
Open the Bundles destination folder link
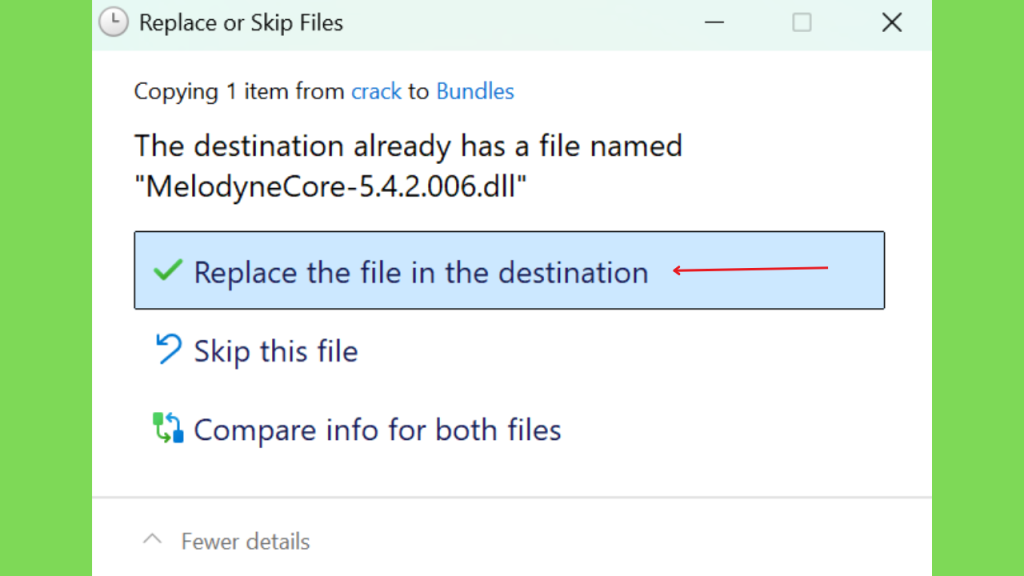tap(475, 91)
